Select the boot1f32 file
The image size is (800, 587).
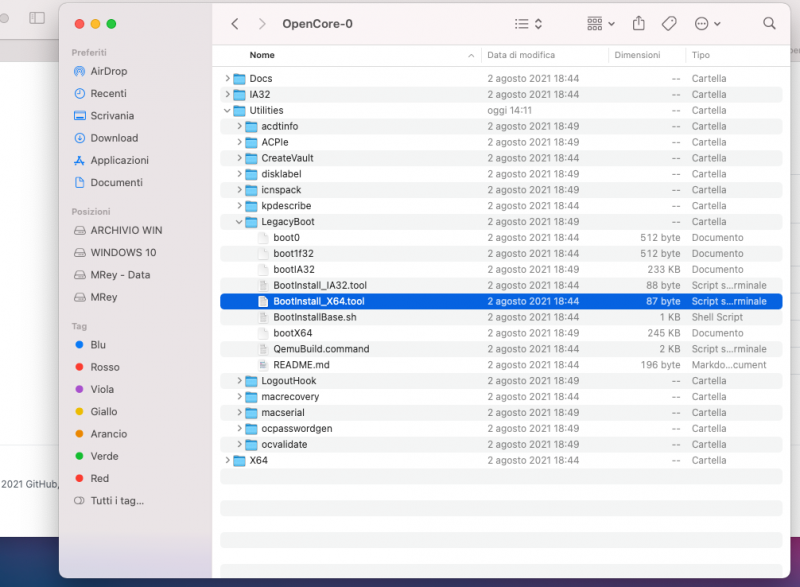(x=501, y=253)
